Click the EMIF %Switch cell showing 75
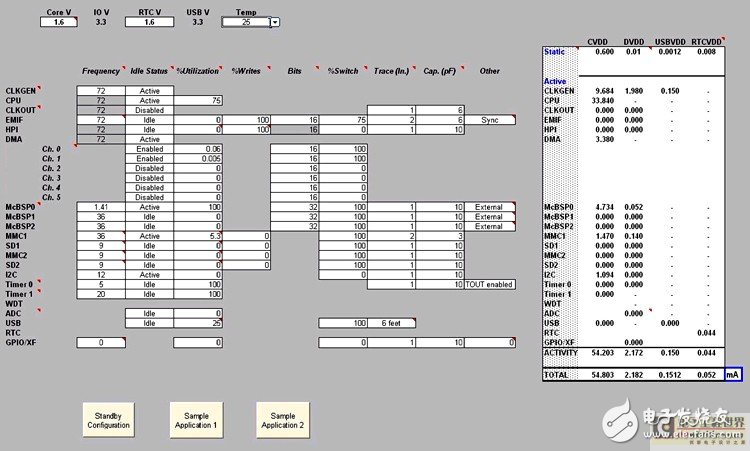The height and width of the screenshot is (451, 750). click(x=342, y=120)
